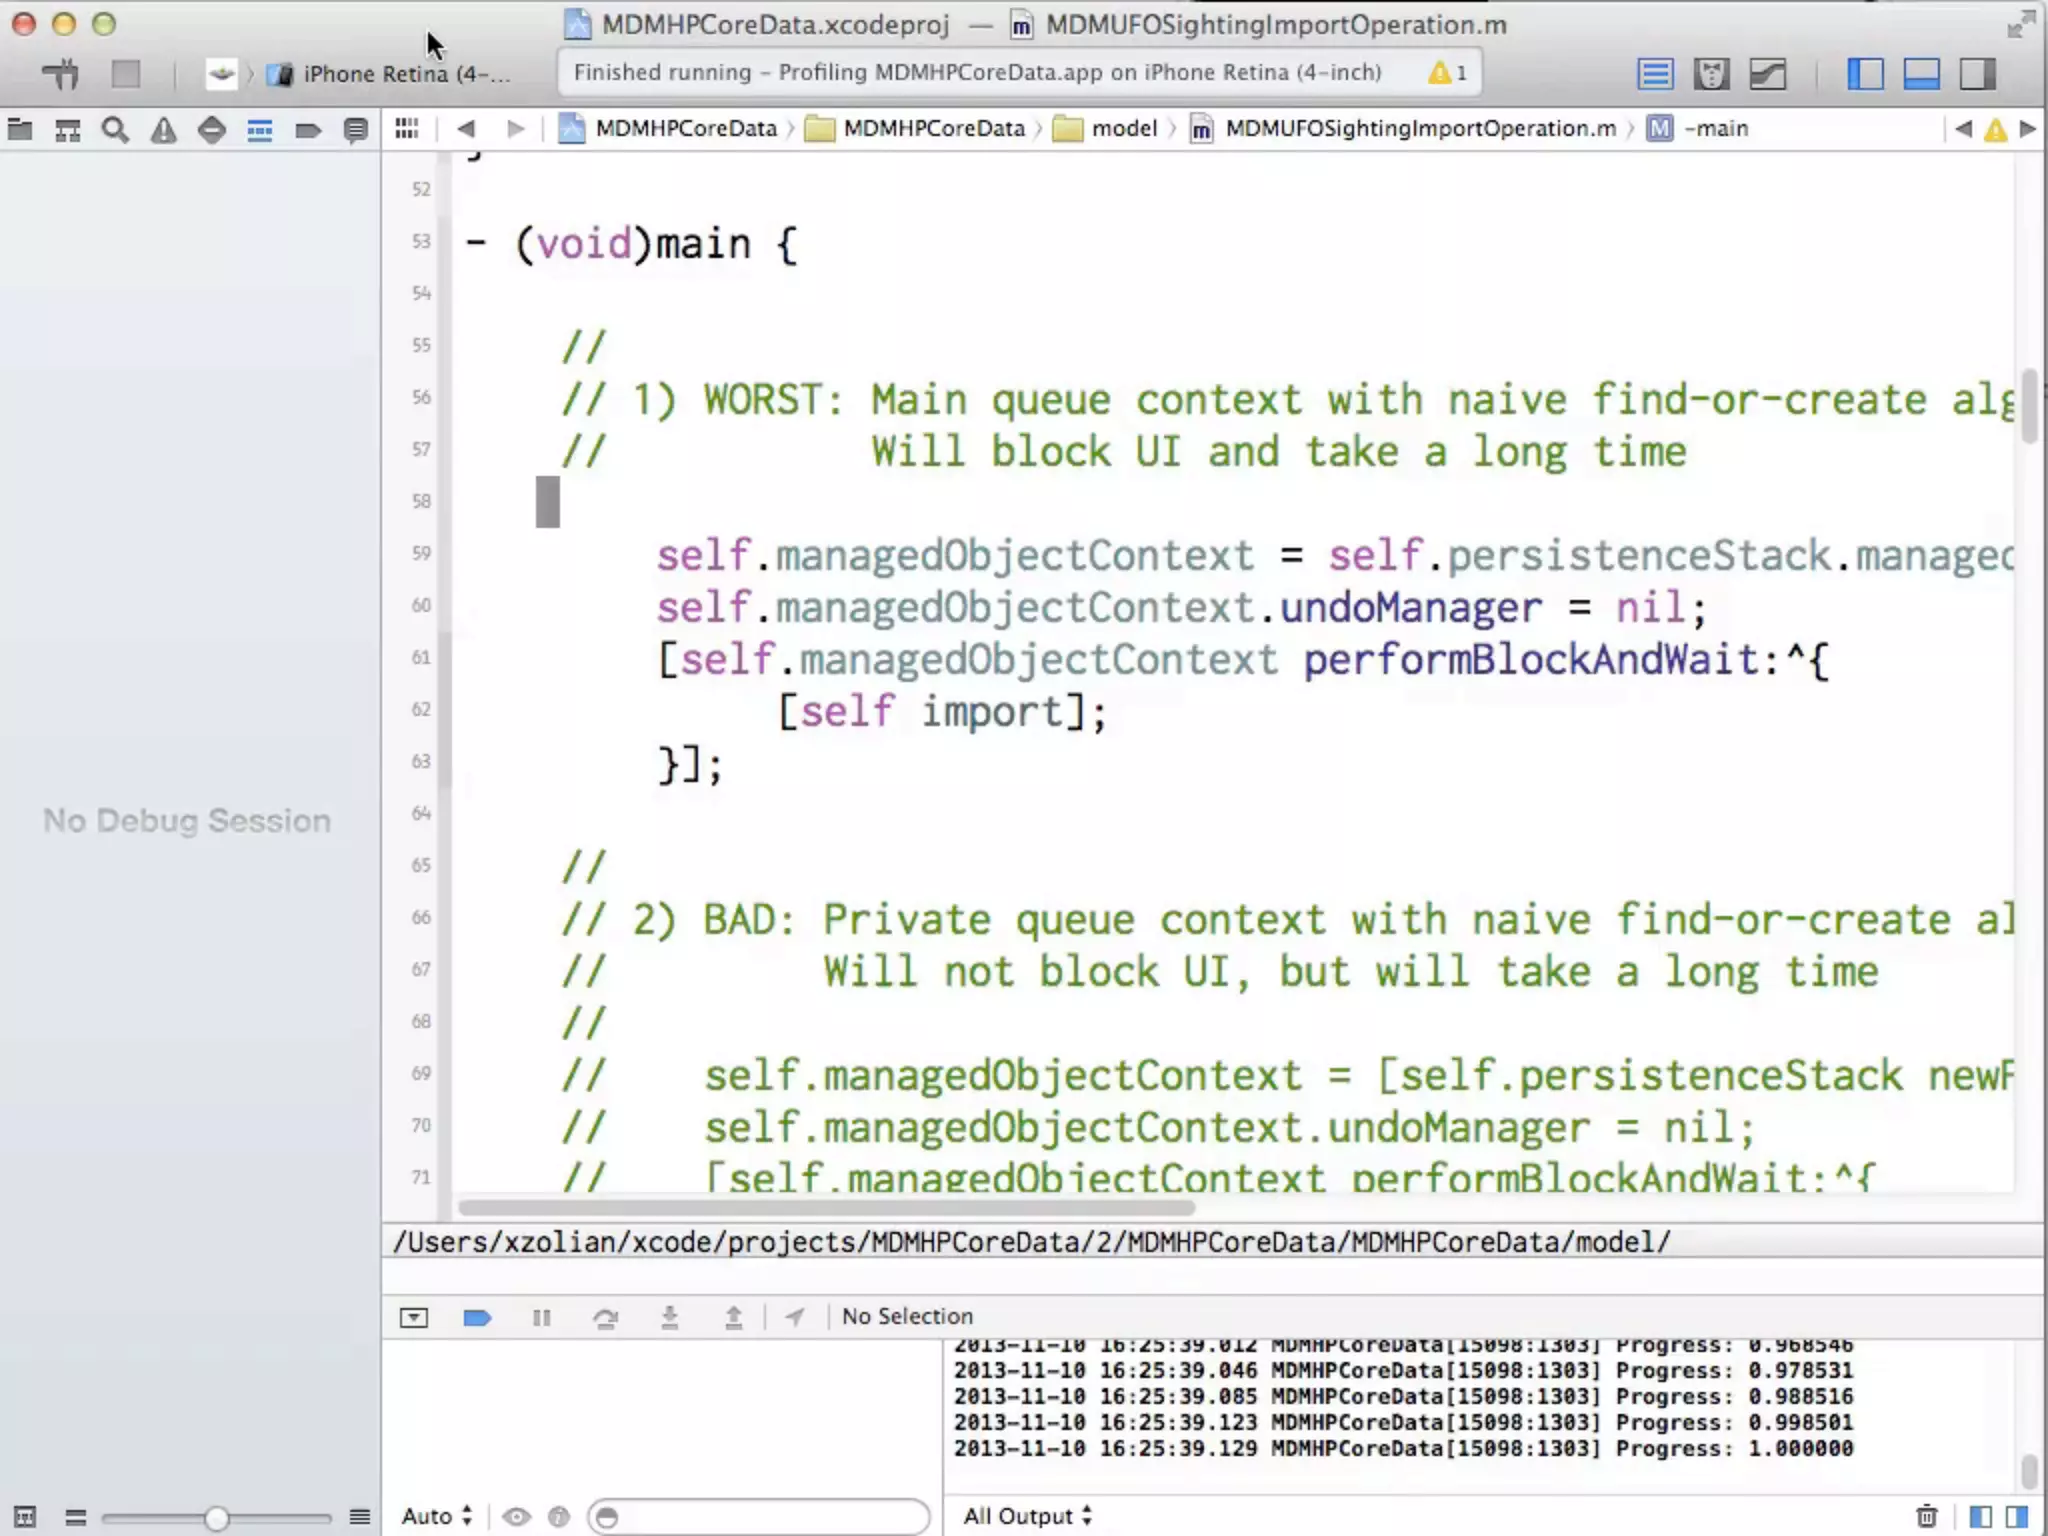Toggle the navigator pane visibility

(x=1865, y=74)
